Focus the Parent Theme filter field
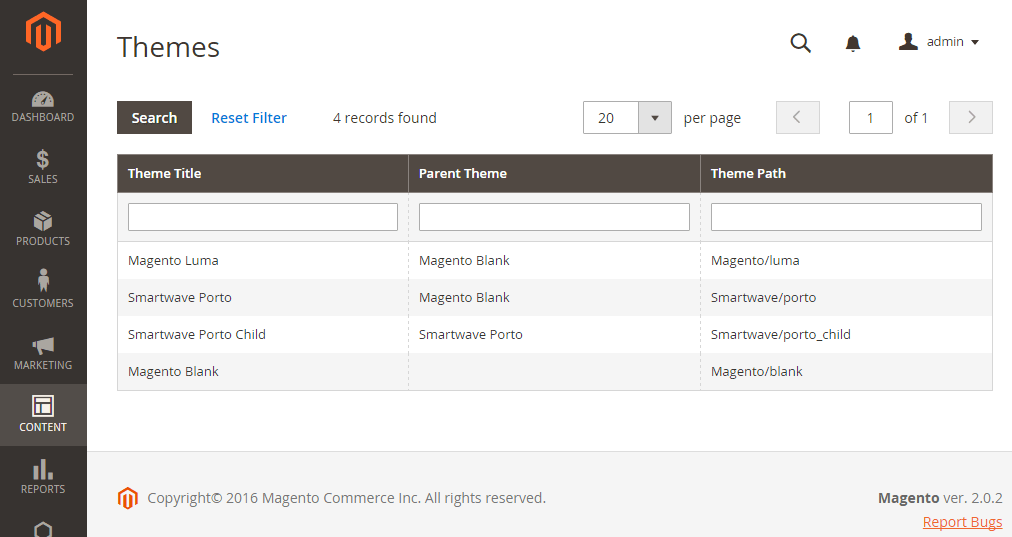Screen dimensions: 1012x537 (x=554, y=217)
